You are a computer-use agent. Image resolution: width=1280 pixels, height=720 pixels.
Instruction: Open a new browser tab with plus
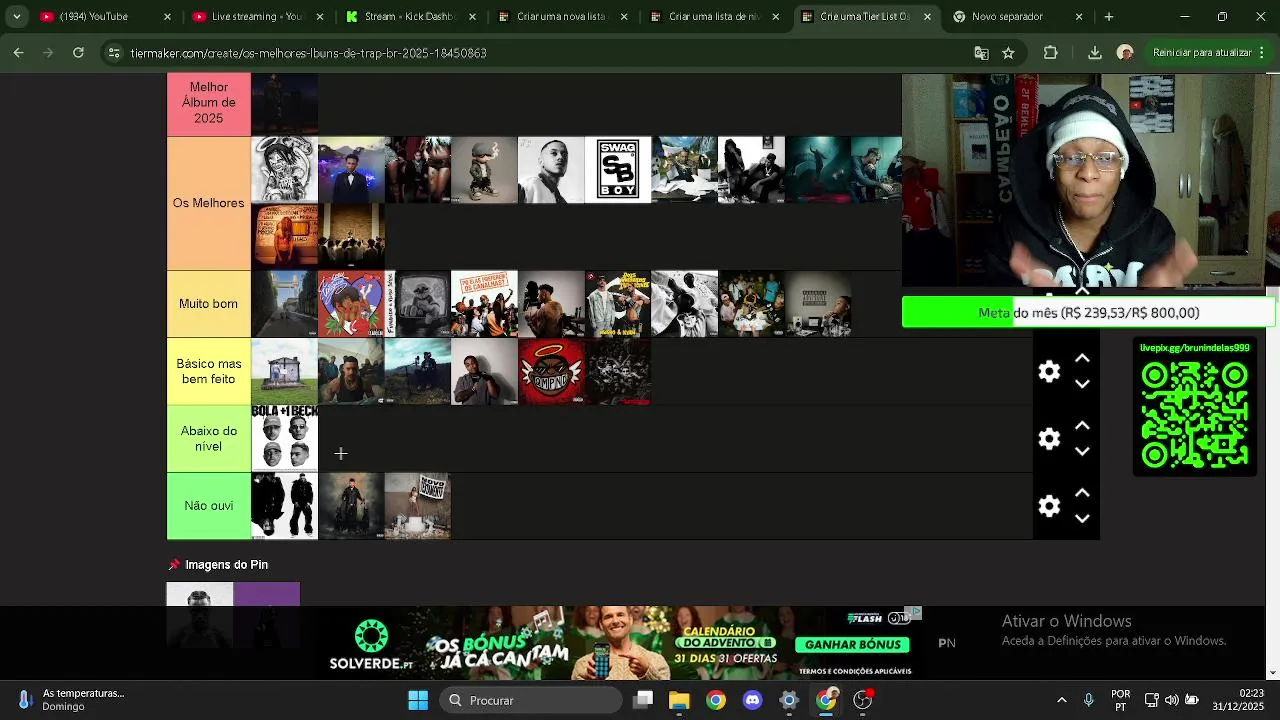pos(1108,17)
